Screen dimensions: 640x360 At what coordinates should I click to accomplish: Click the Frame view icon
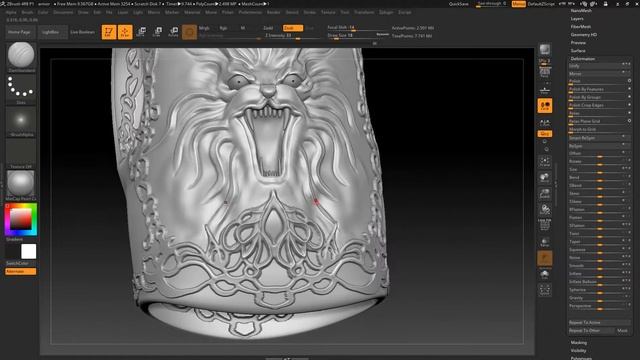point(545,162)
